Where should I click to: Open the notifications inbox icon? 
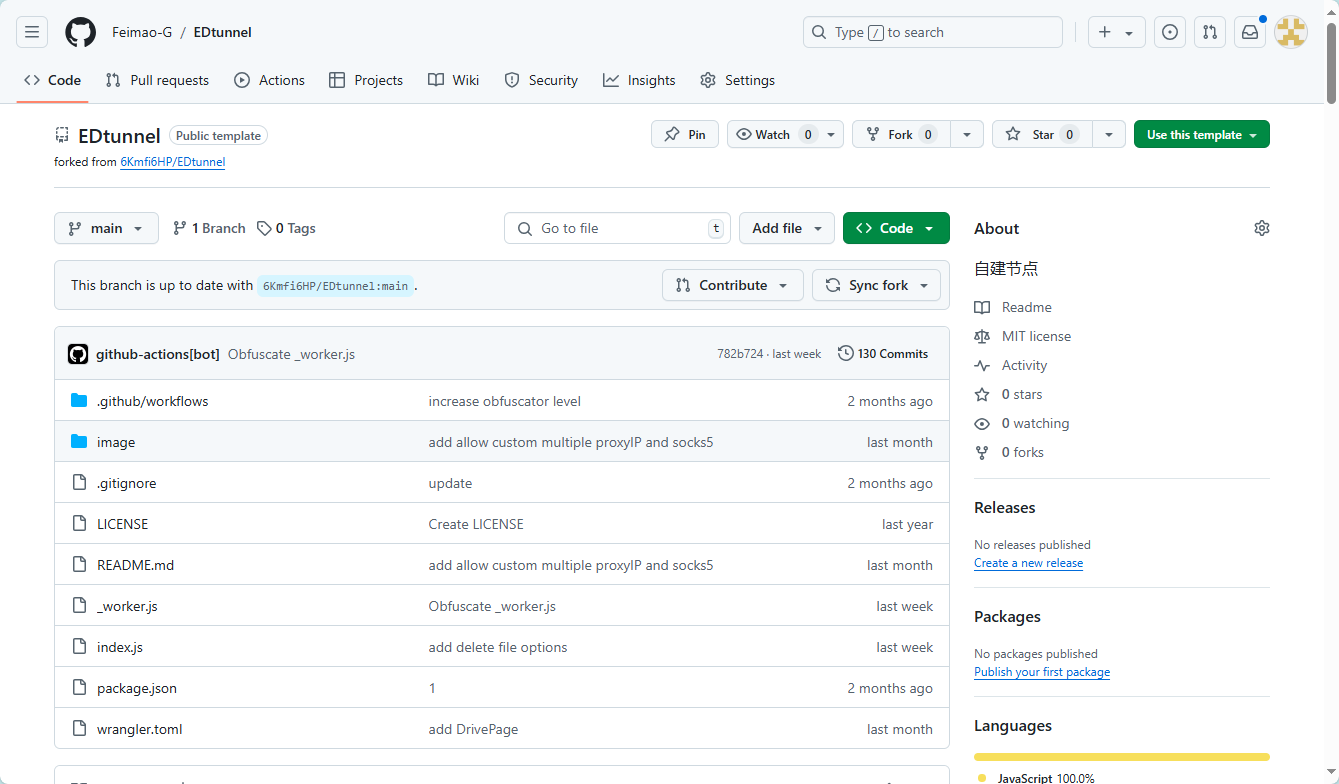[x=1250, y=32]
